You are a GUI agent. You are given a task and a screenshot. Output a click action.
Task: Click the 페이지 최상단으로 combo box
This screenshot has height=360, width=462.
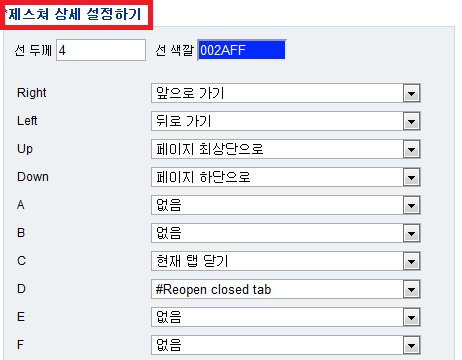click(x=286, y=149)
